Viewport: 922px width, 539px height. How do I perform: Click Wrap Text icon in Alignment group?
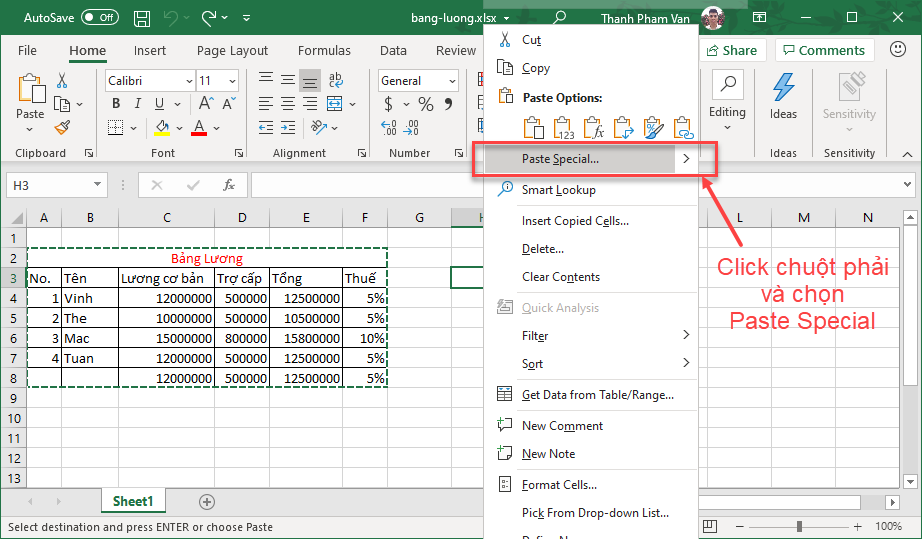(x=336, y=80)
